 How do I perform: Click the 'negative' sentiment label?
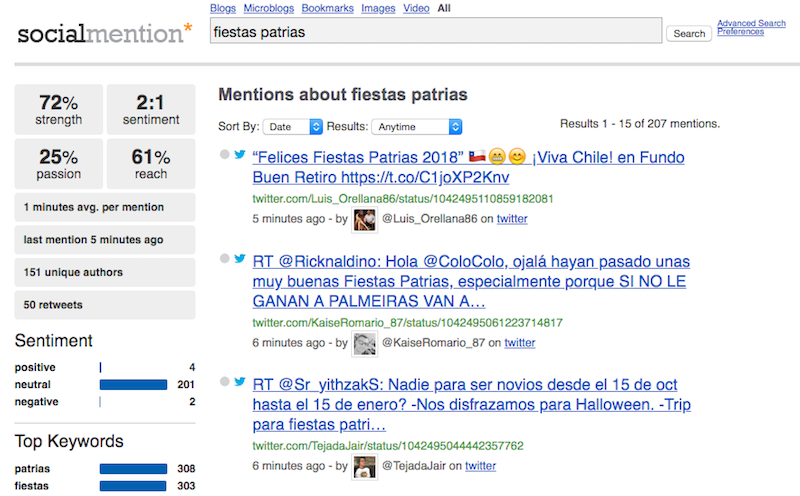37,402
